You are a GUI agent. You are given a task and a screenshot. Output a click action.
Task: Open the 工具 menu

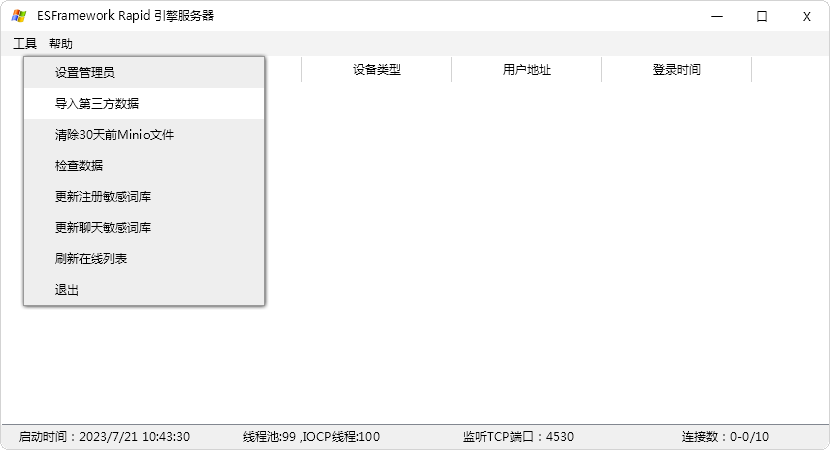coord(25,44)
